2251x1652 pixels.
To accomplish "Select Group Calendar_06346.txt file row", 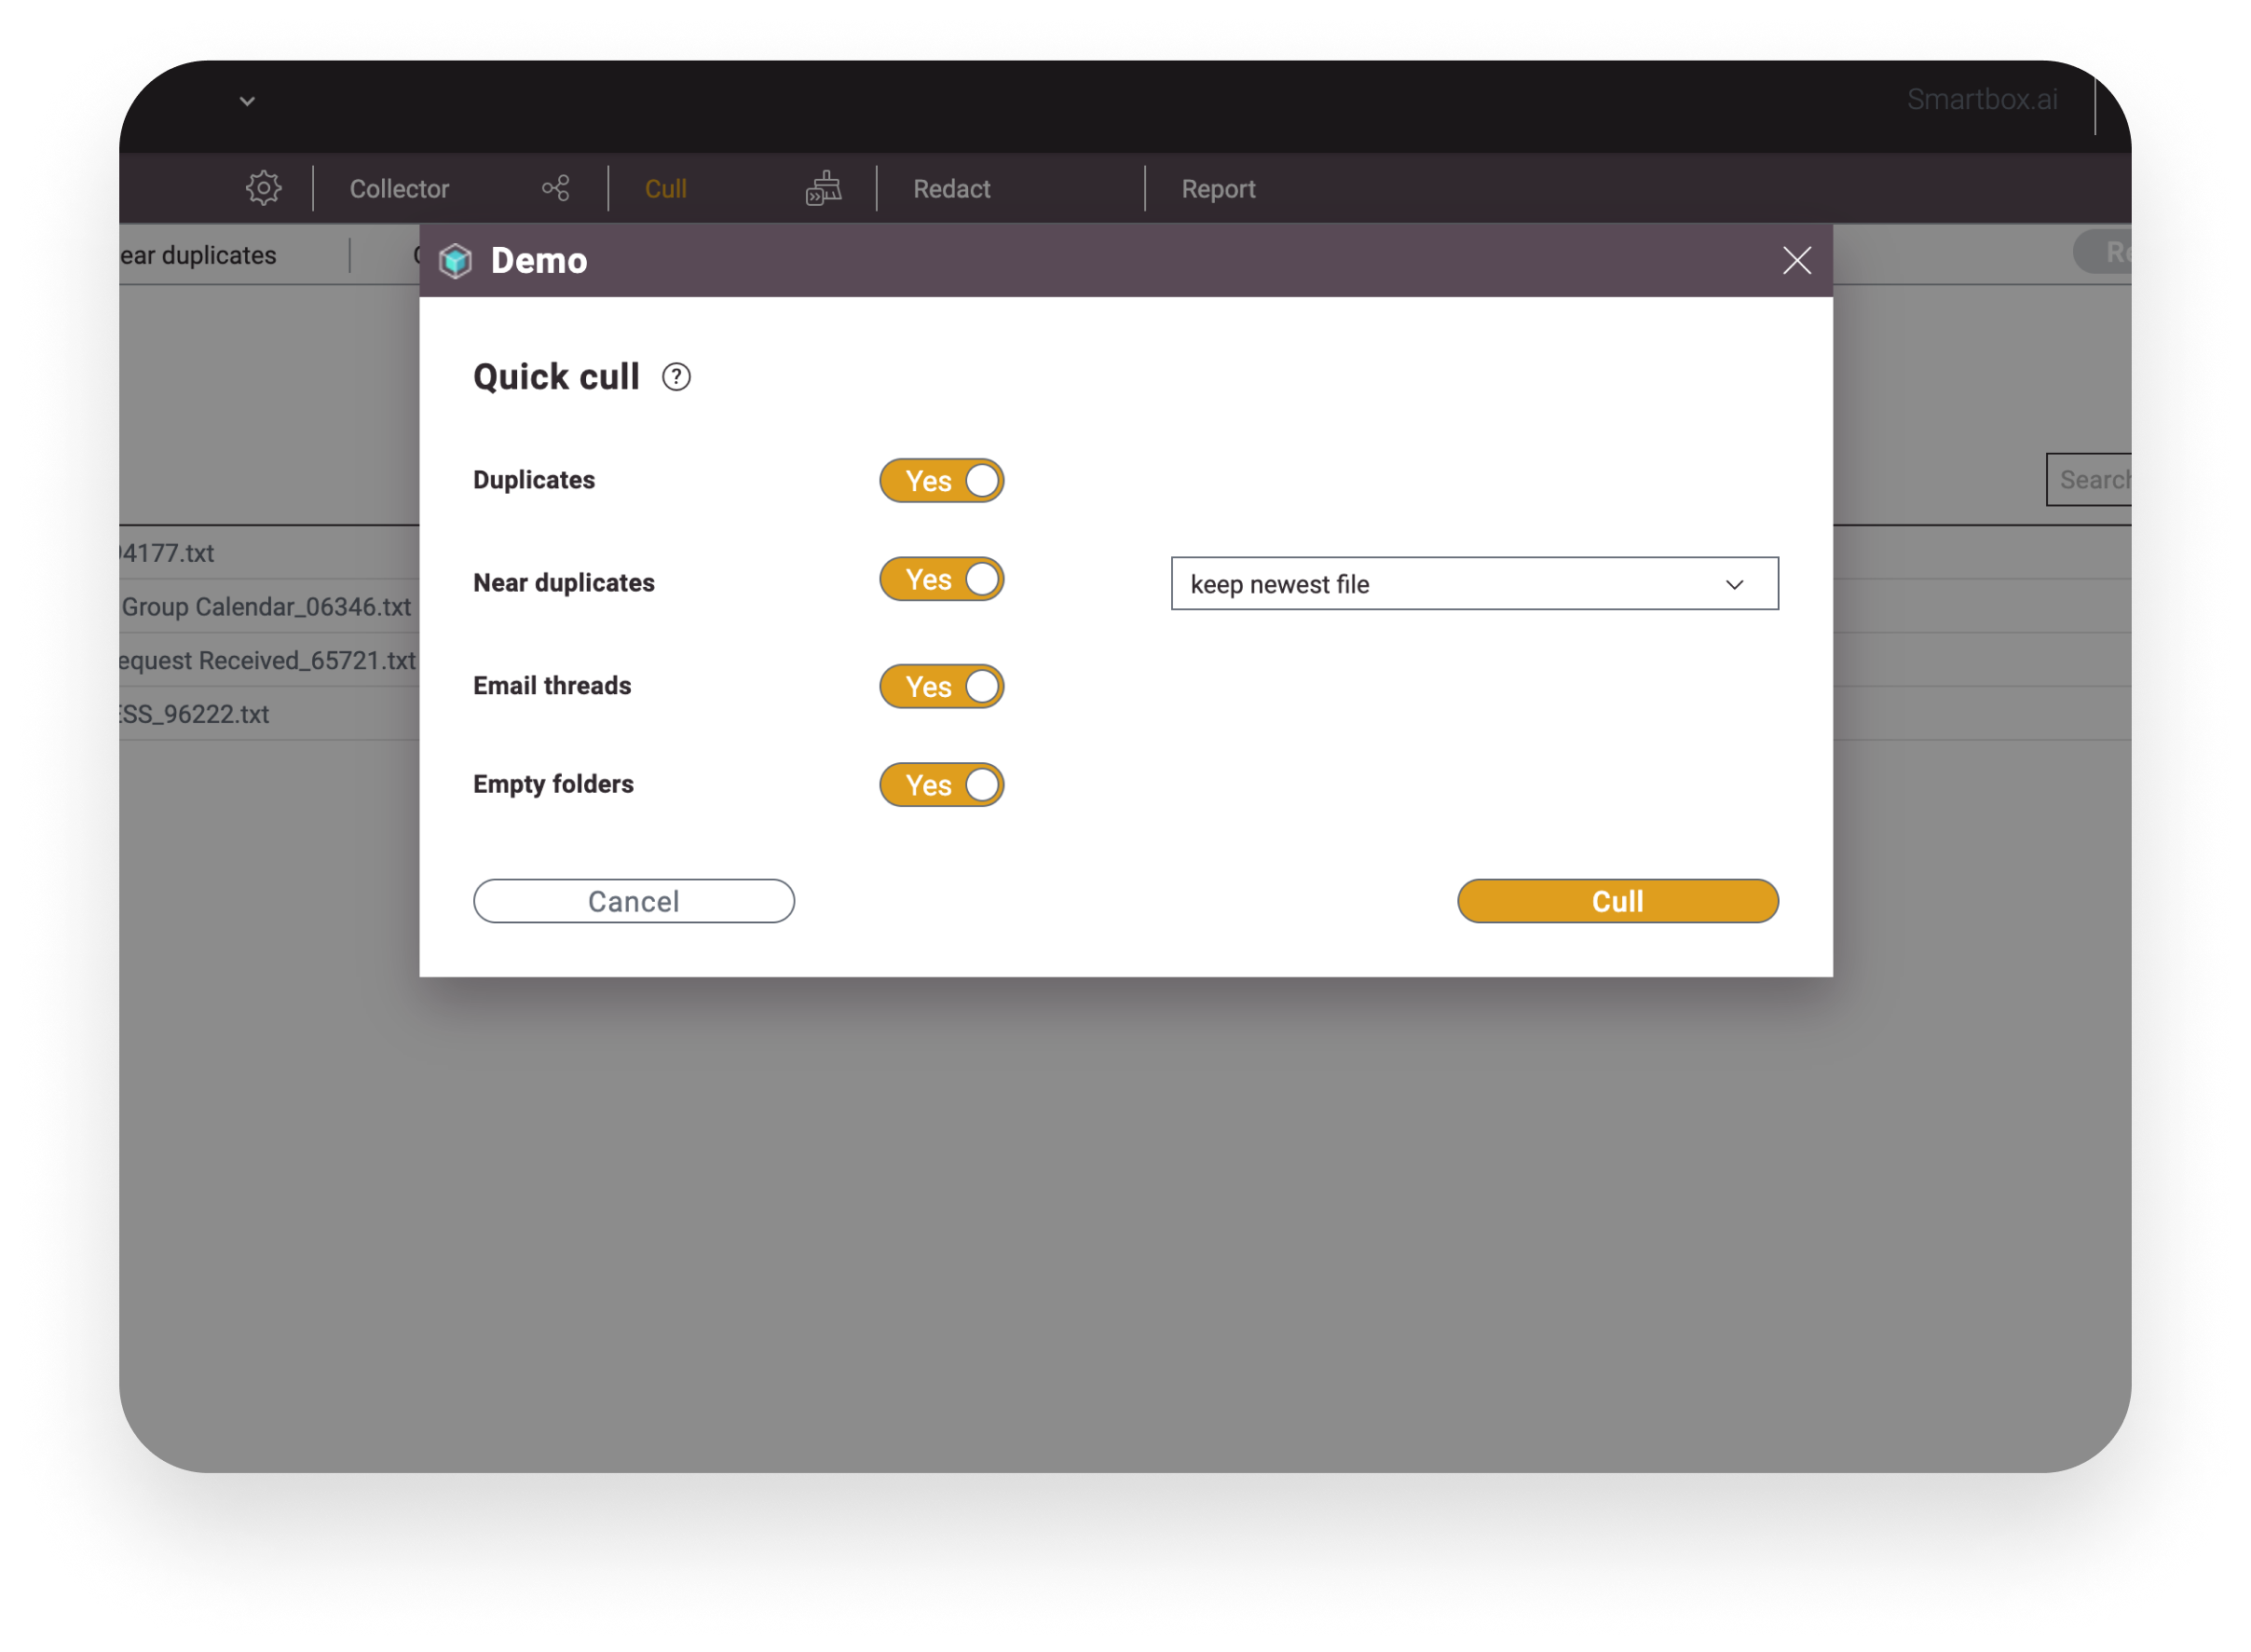I will pos(266,607).
